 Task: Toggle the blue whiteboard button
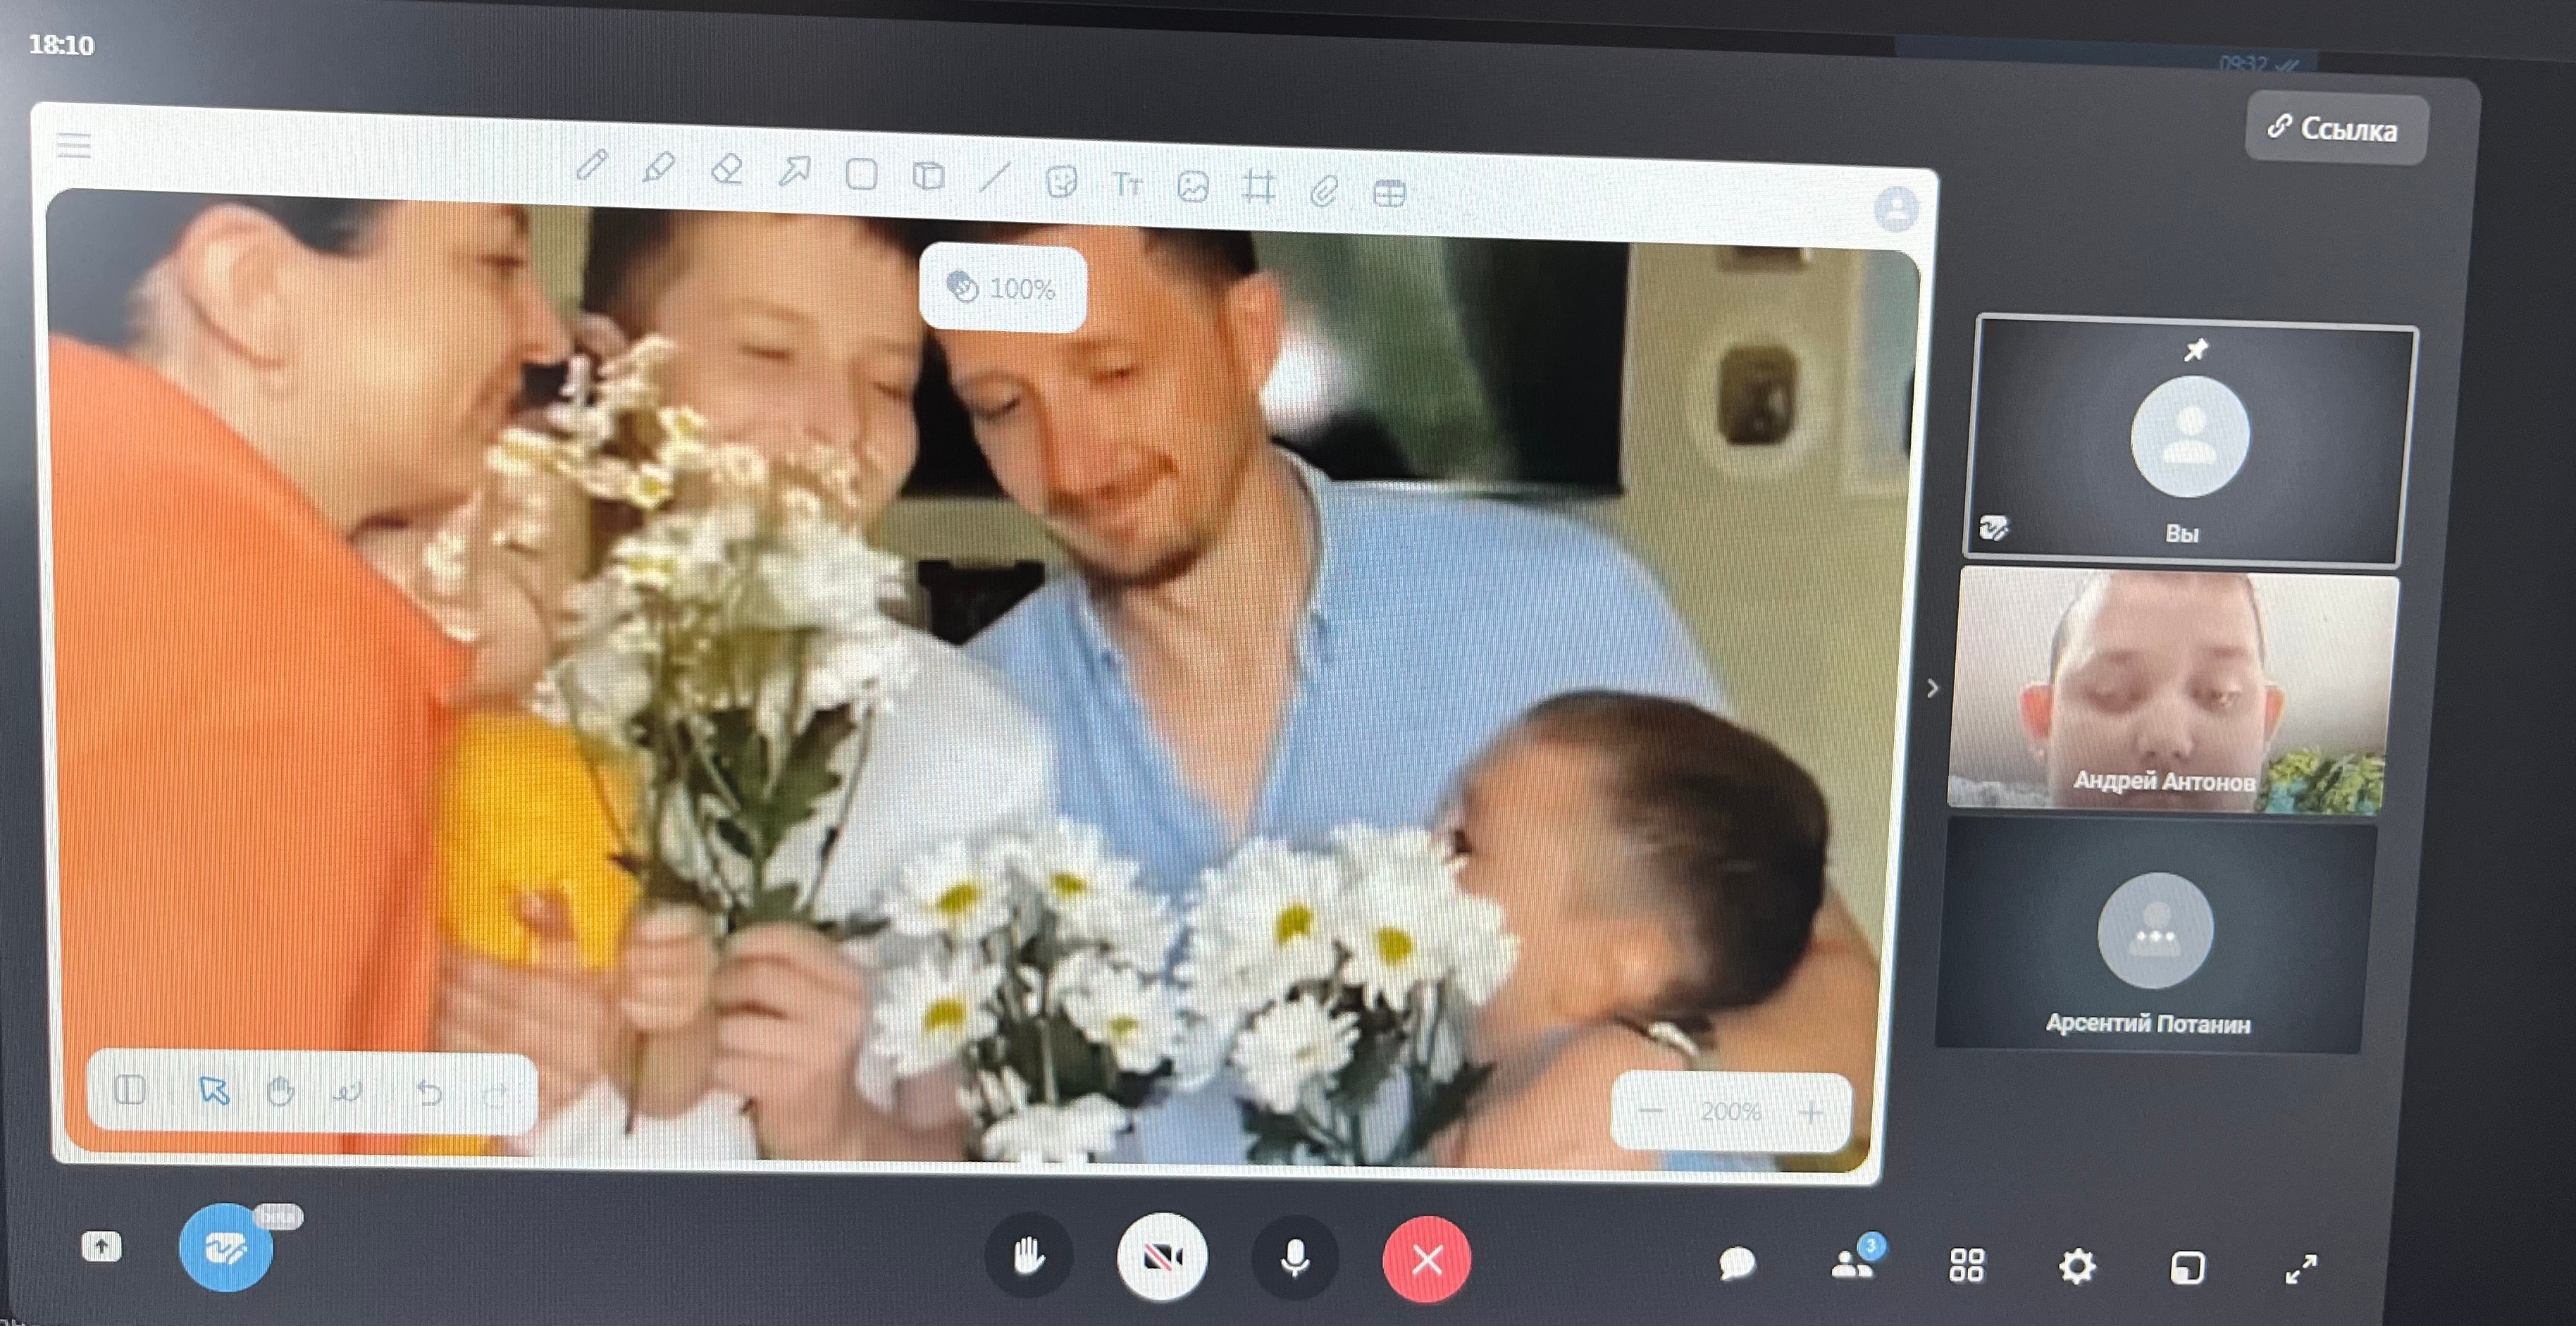click(x=225, y=1247)
